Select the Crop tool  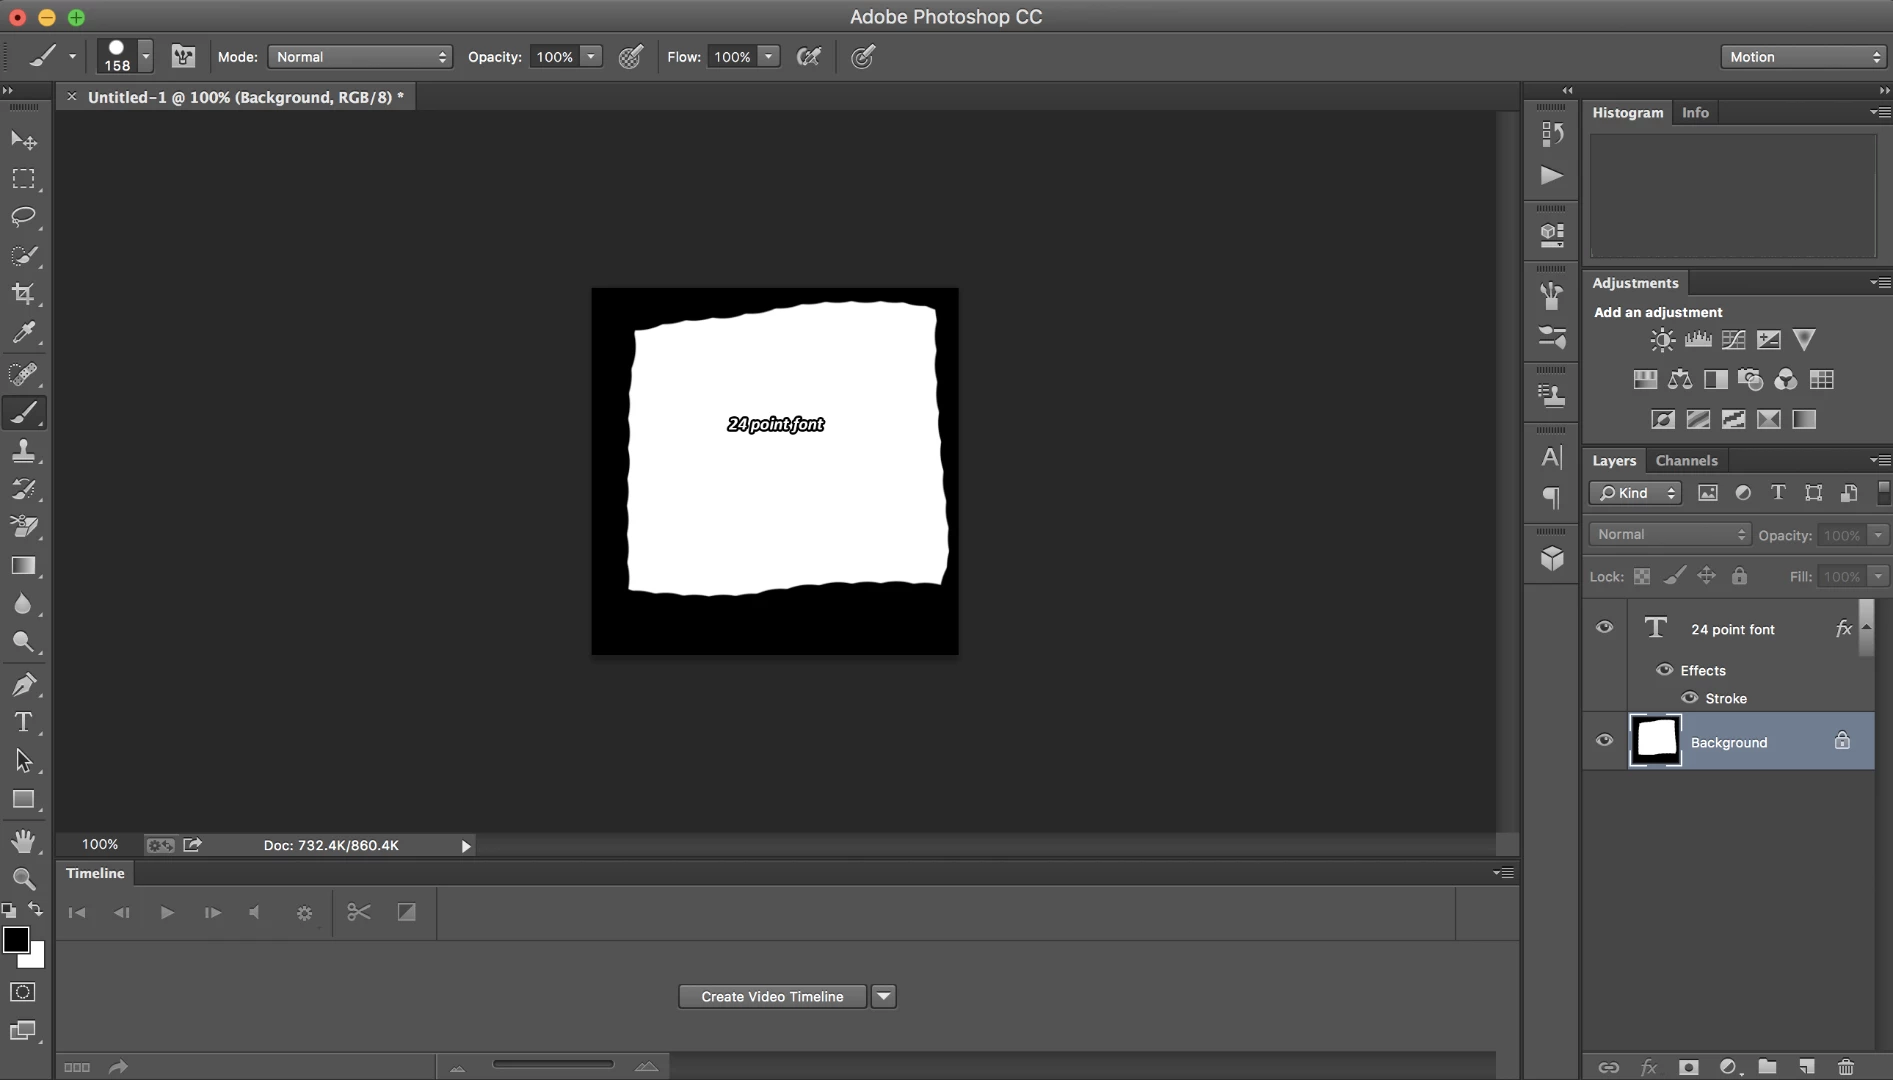click(x=23, y=294)
